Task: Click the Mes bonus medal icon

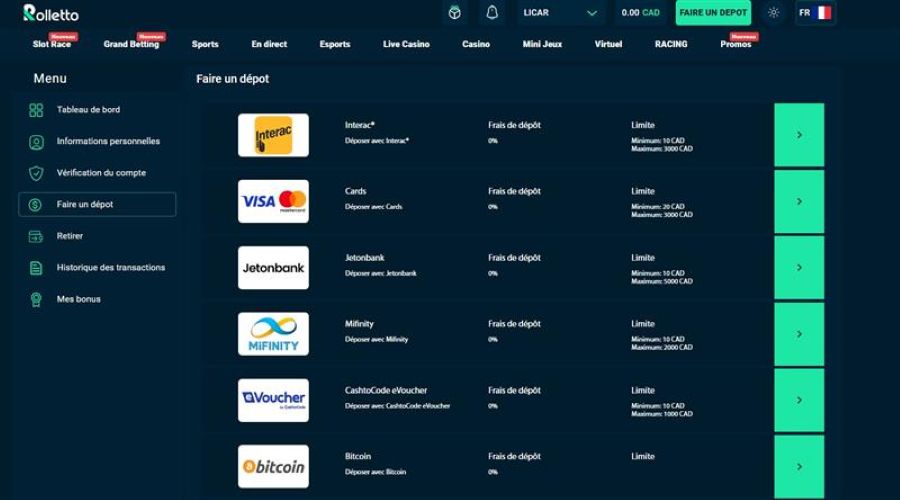Action: [36, 299]
